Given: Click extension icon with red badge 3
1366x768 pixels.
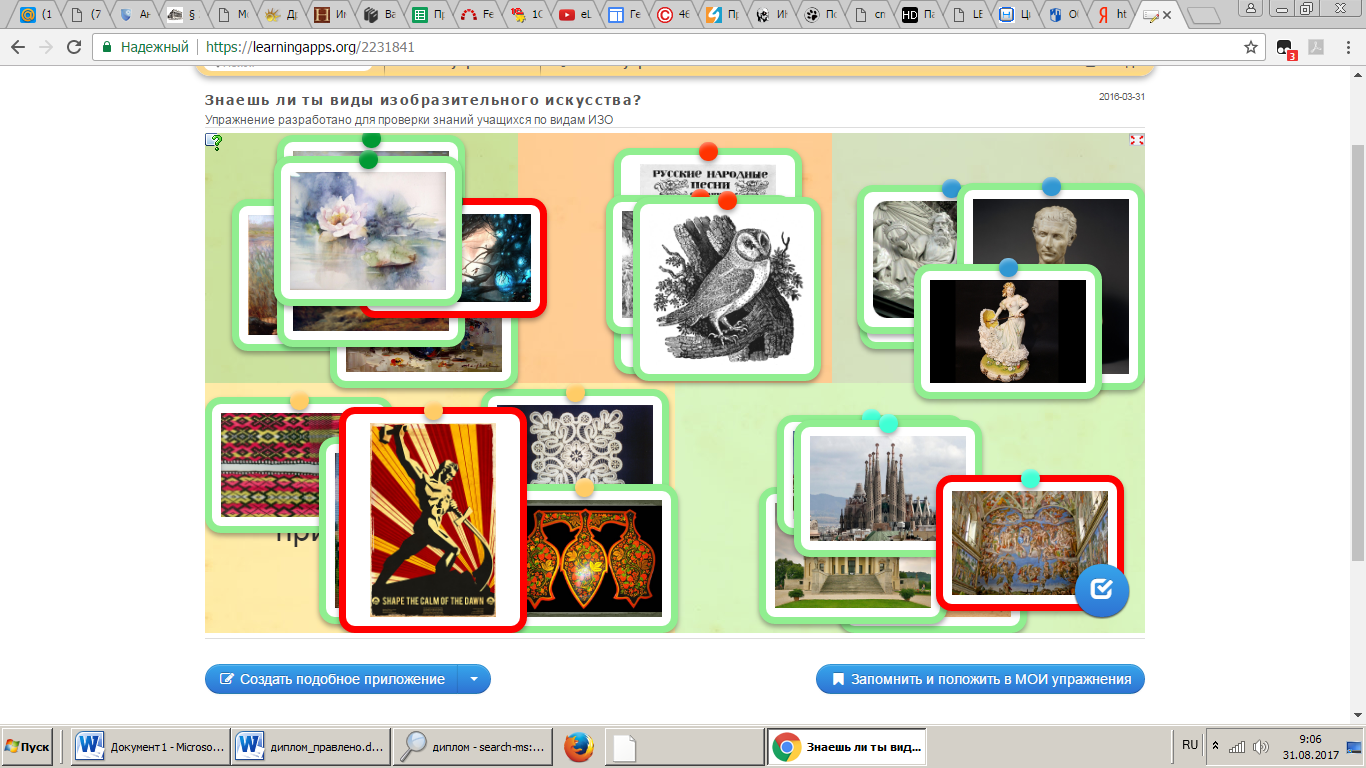Looking at the screenshot, I should point(1285,48).
